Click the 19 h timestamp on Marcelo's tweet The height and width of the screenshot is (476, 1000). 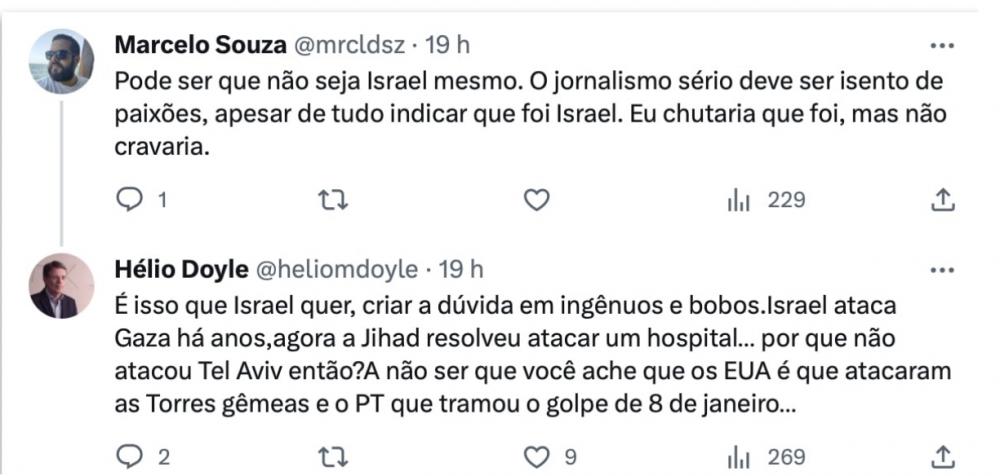pos(448,46)
